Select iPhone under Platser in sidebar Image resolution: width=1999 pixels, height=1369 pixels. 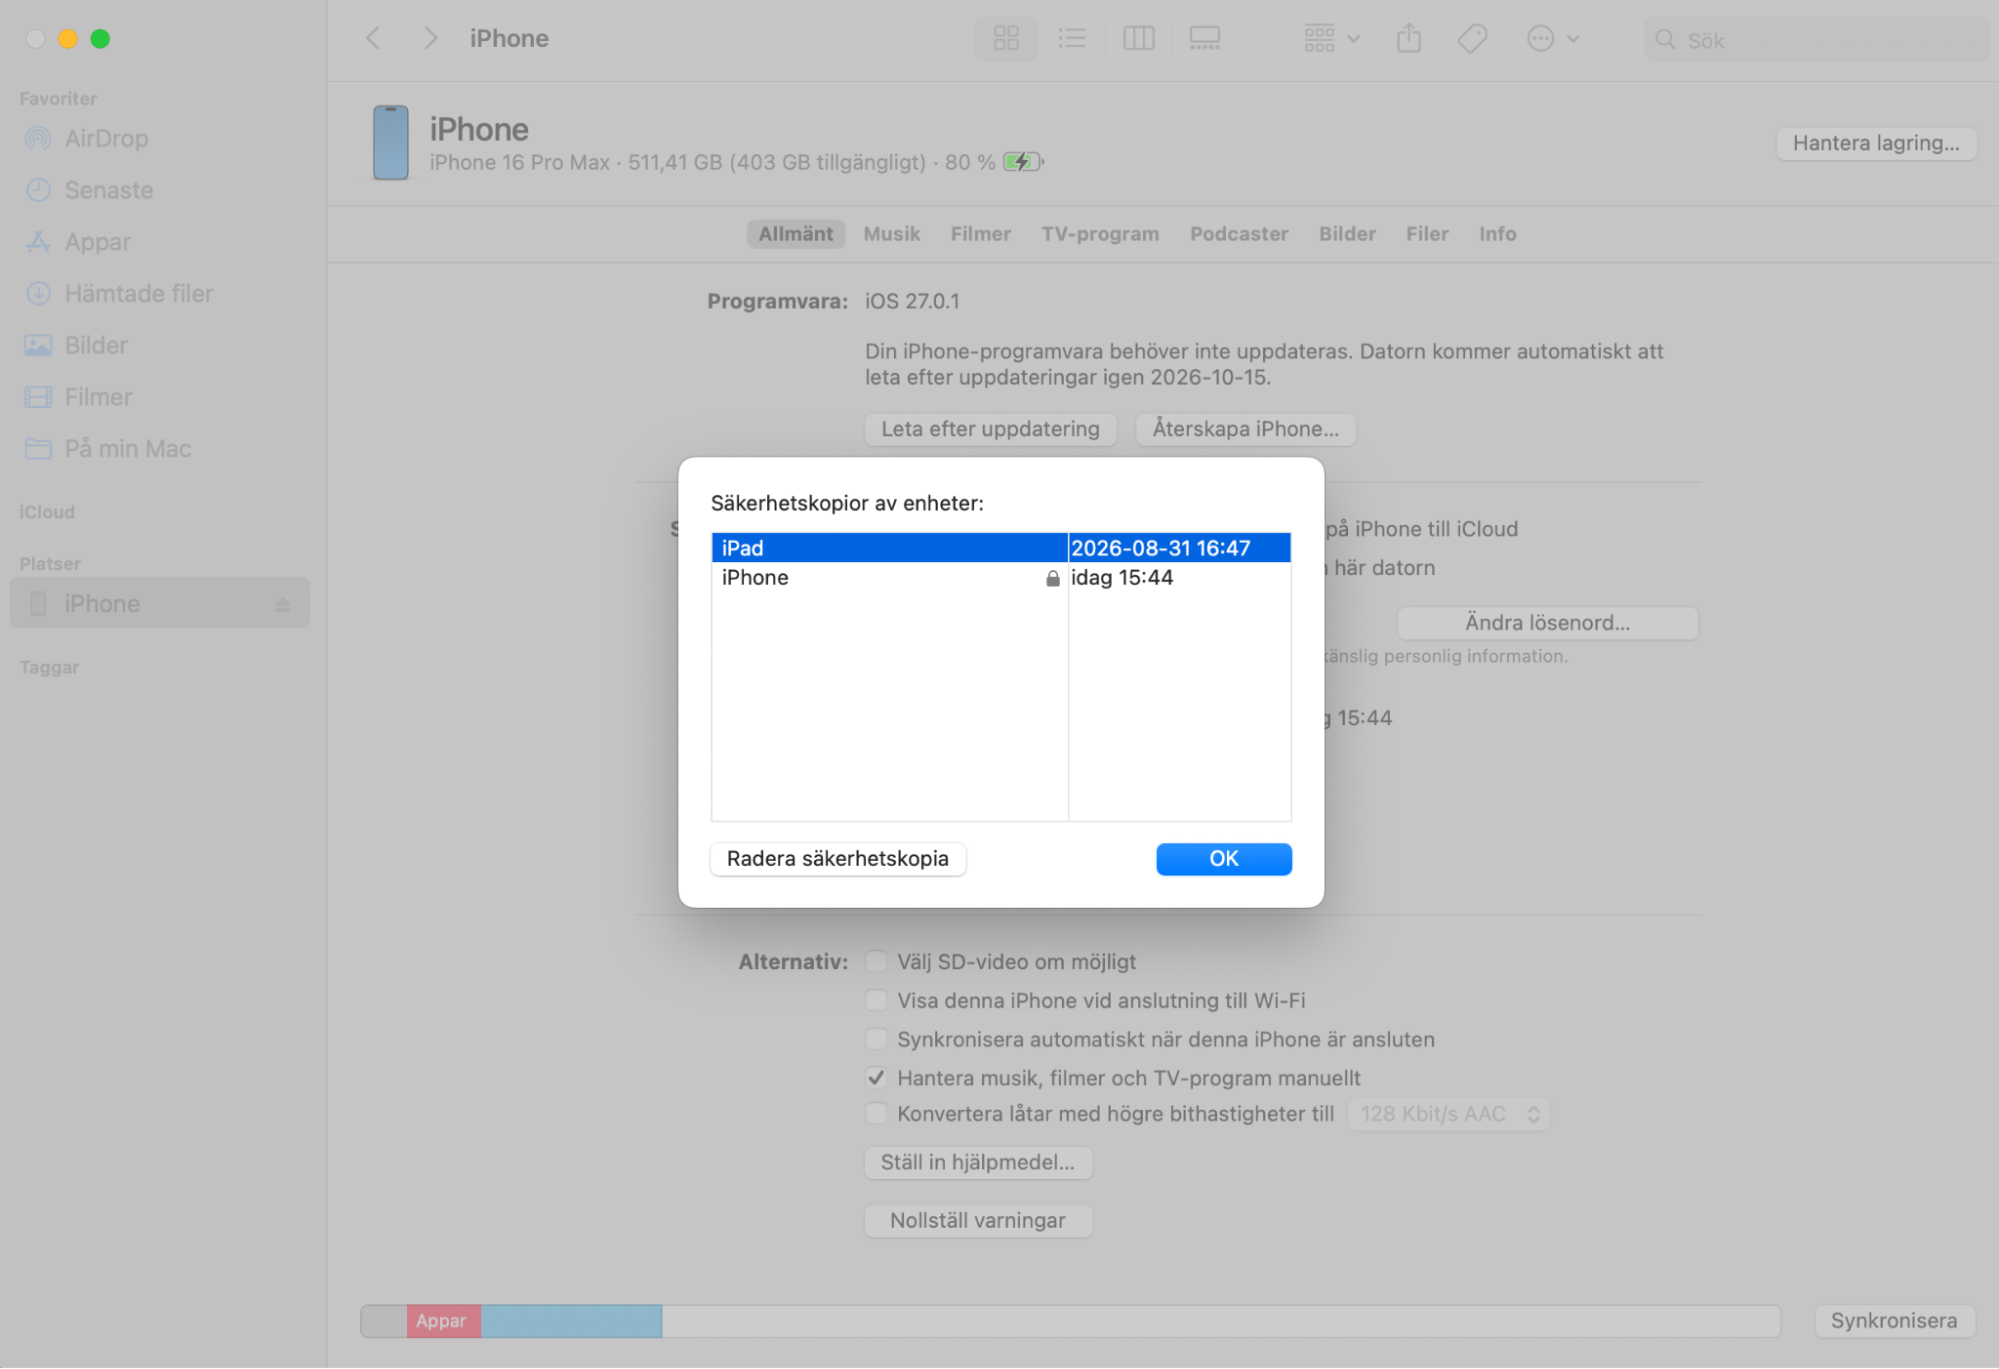click(x=160, y=604)
